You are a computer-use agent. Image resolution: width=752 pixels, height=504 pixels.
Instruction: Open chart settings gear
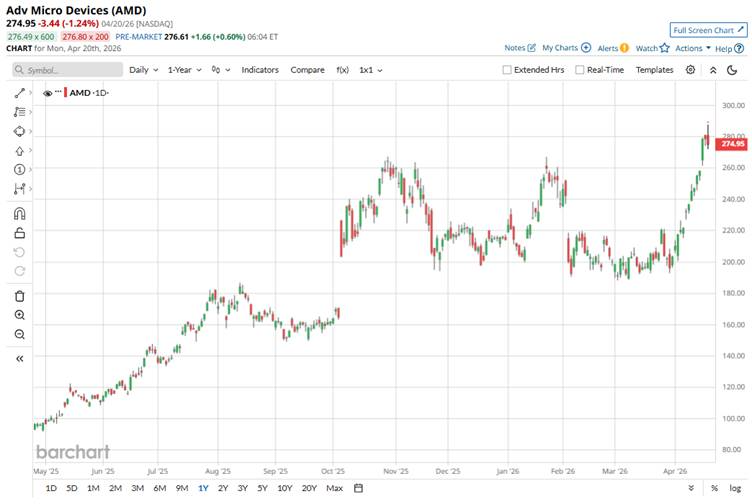691,70
